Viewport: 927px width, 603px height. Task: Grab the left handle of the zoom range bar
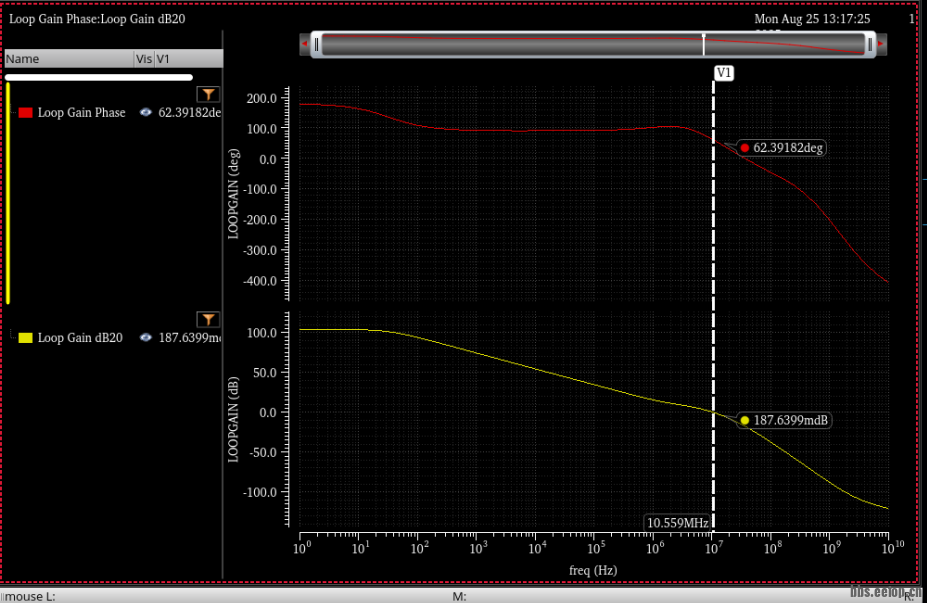(316, 45)
